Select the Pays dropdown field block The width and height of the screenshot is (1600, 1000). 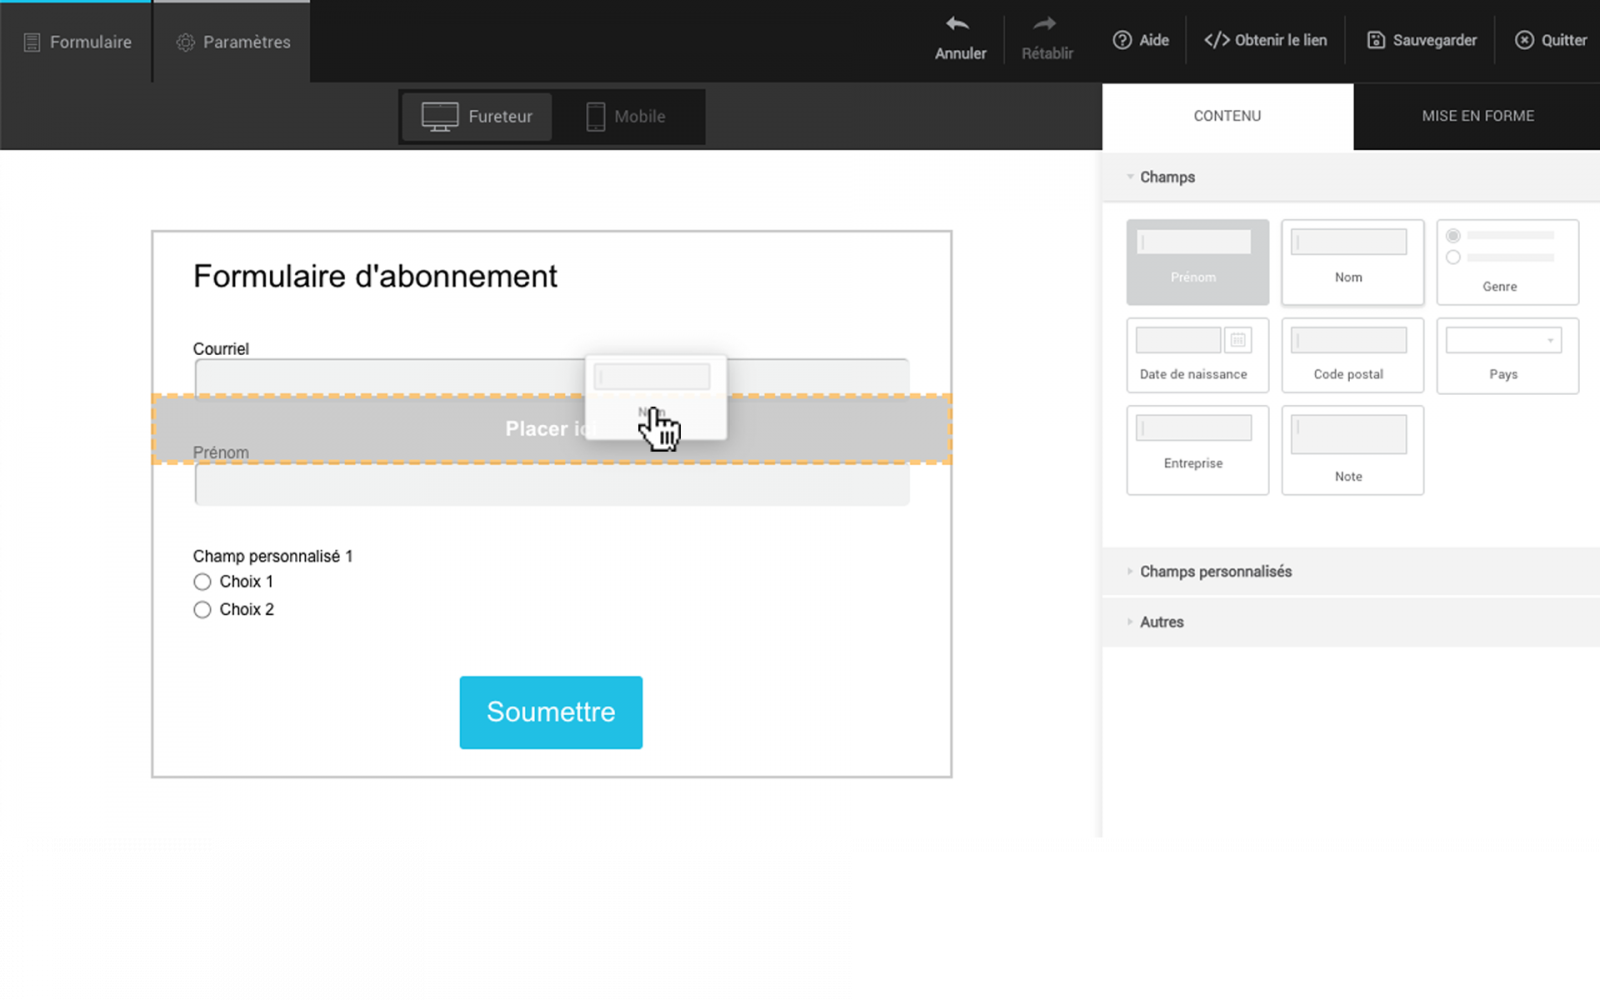[1507, 355]
